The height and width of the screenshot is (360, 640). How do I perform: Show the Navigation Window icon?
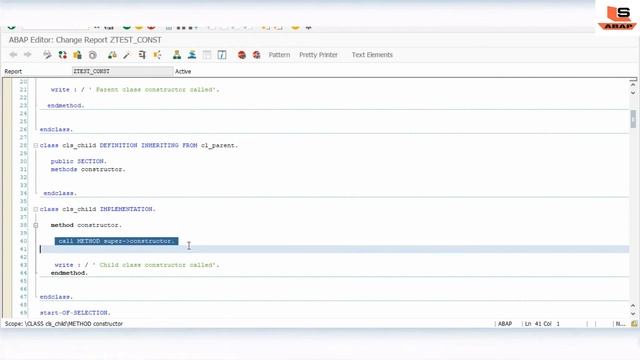coord(192,55)
